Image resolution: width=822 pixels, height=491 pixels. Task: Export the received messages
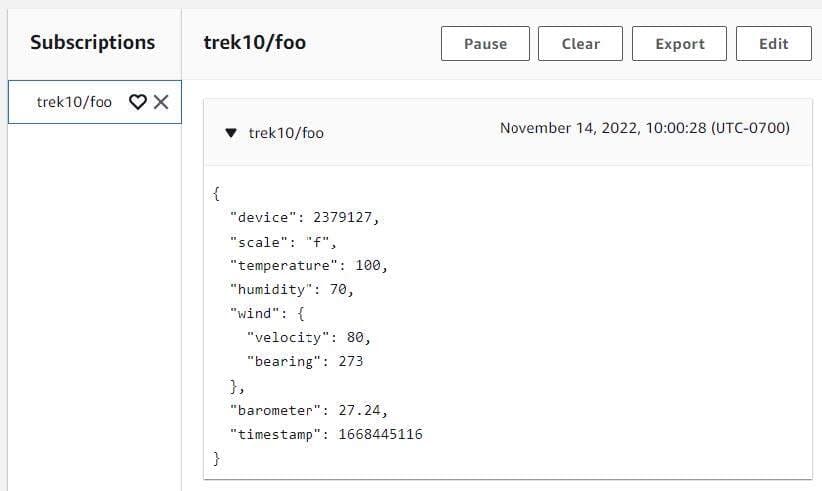tap(679, 44)
